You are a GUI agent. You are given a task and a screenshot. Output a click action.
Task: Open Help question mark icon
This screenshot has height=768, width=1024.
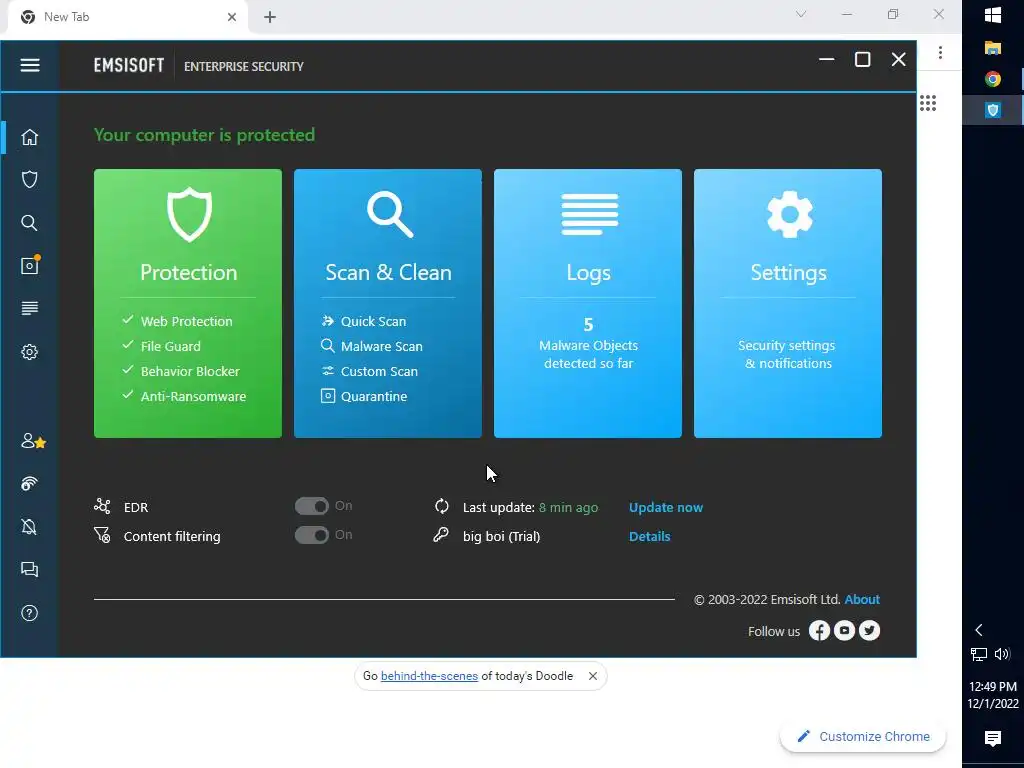coord(29,613)
